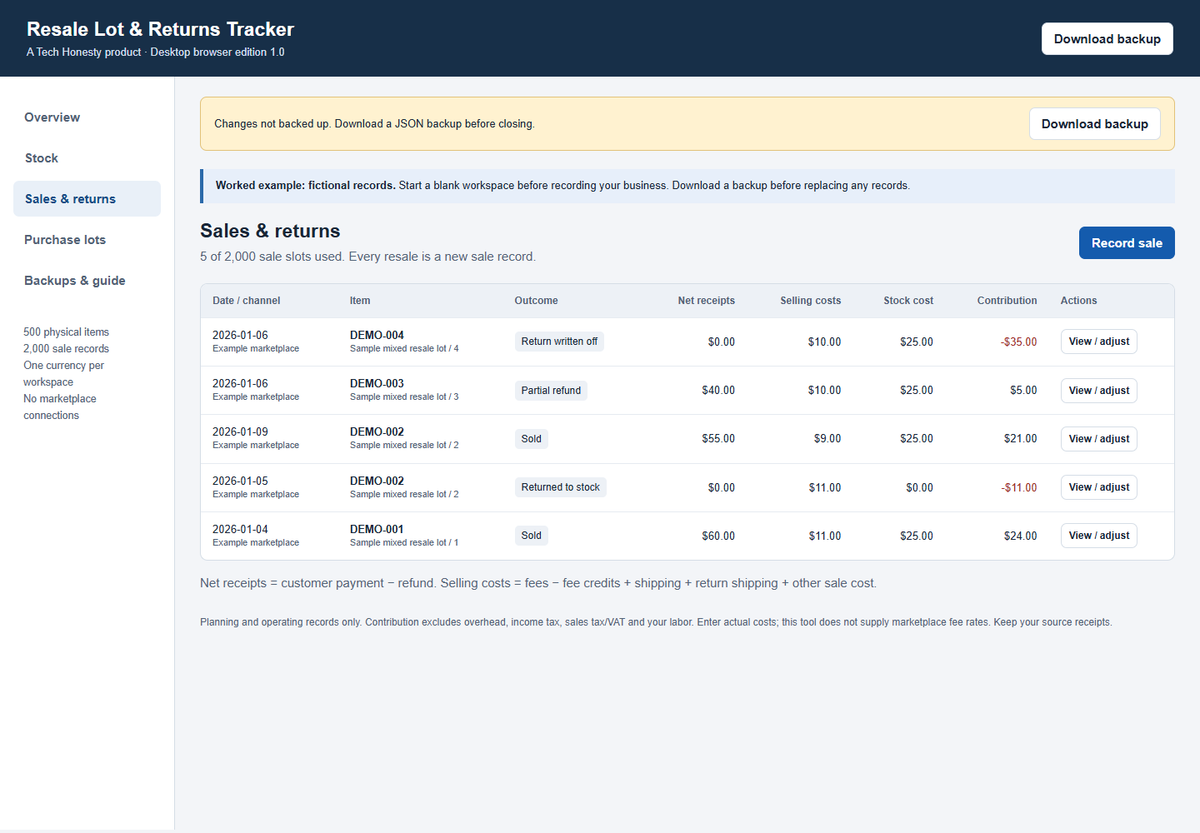The width and height of the screenshot is (1200, 833).
Task: Click the $55.00 net receipts value
Action: [718, 439]
